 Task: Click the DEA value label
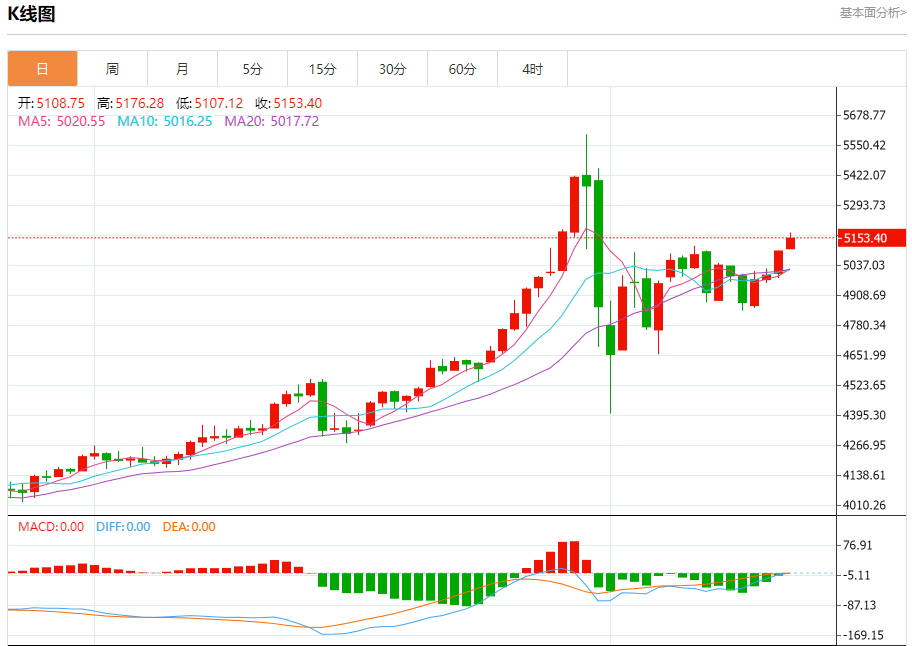click(x=189, y=527)
